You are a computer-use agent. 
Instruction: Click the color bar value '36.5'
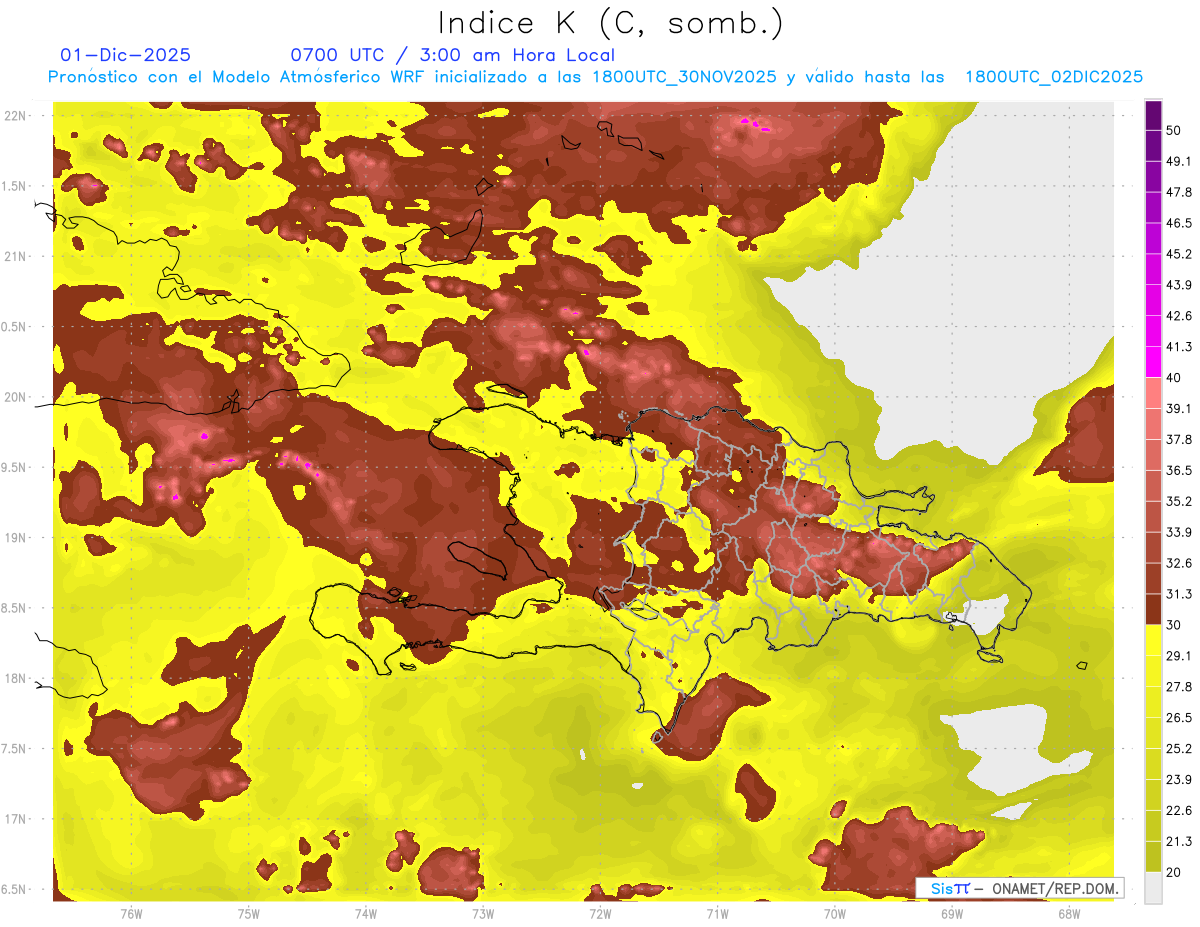[x=1179, y=470]
